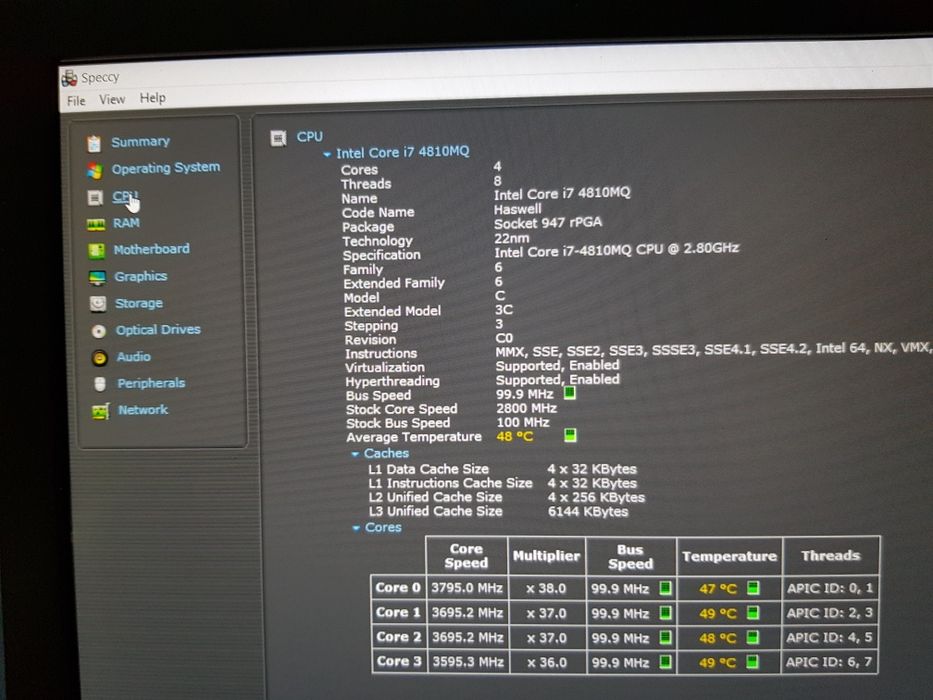933x700 pixels.
Task: View the Graphics section
Action: pos(140,276)
